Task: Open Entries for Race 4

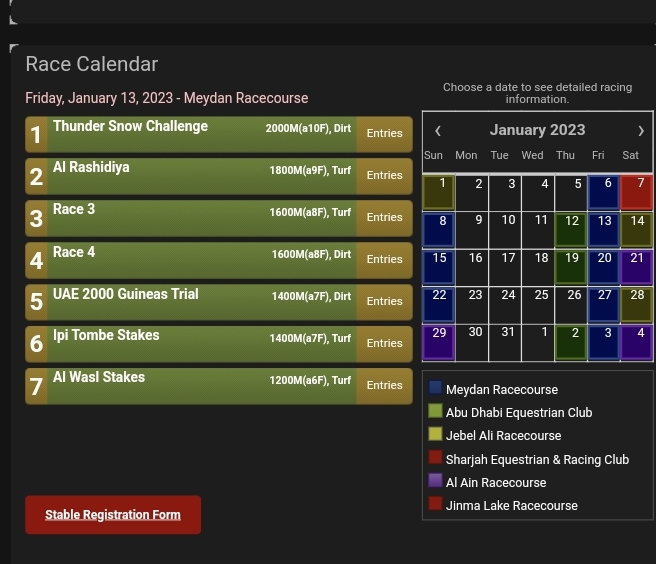Action: click(x=384, y=260)
